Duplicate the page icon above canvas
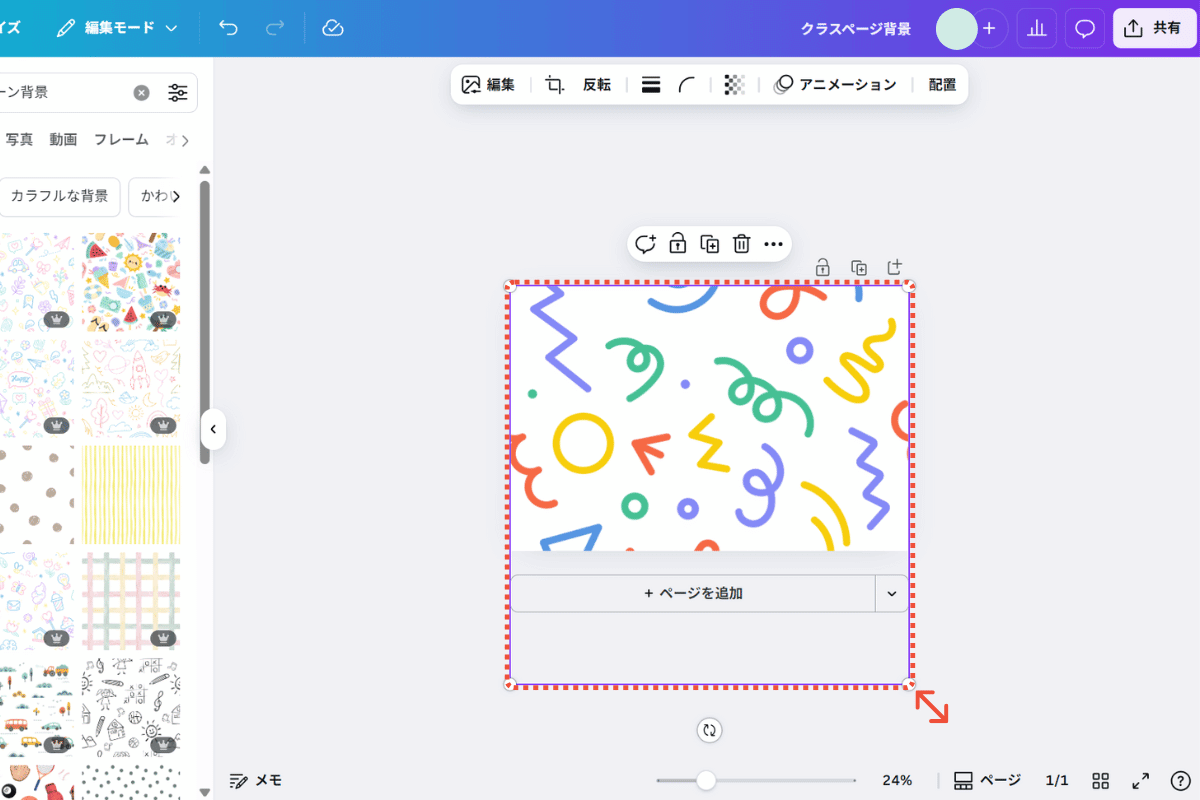The image size is (1200, 800). pyautogui.click(x=858, y=267)
